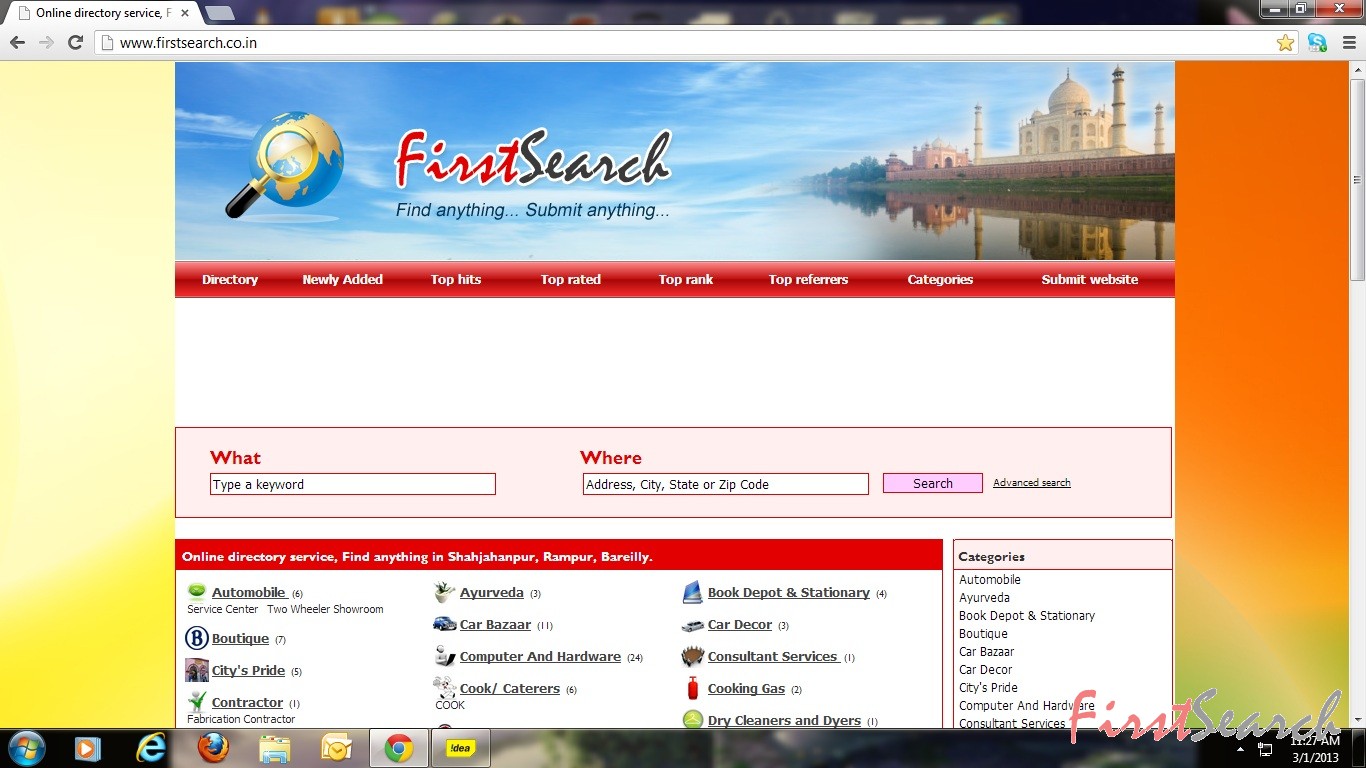Click the Car Bazaar car icon
The image size is (1366, 768).
coord(445,624)
